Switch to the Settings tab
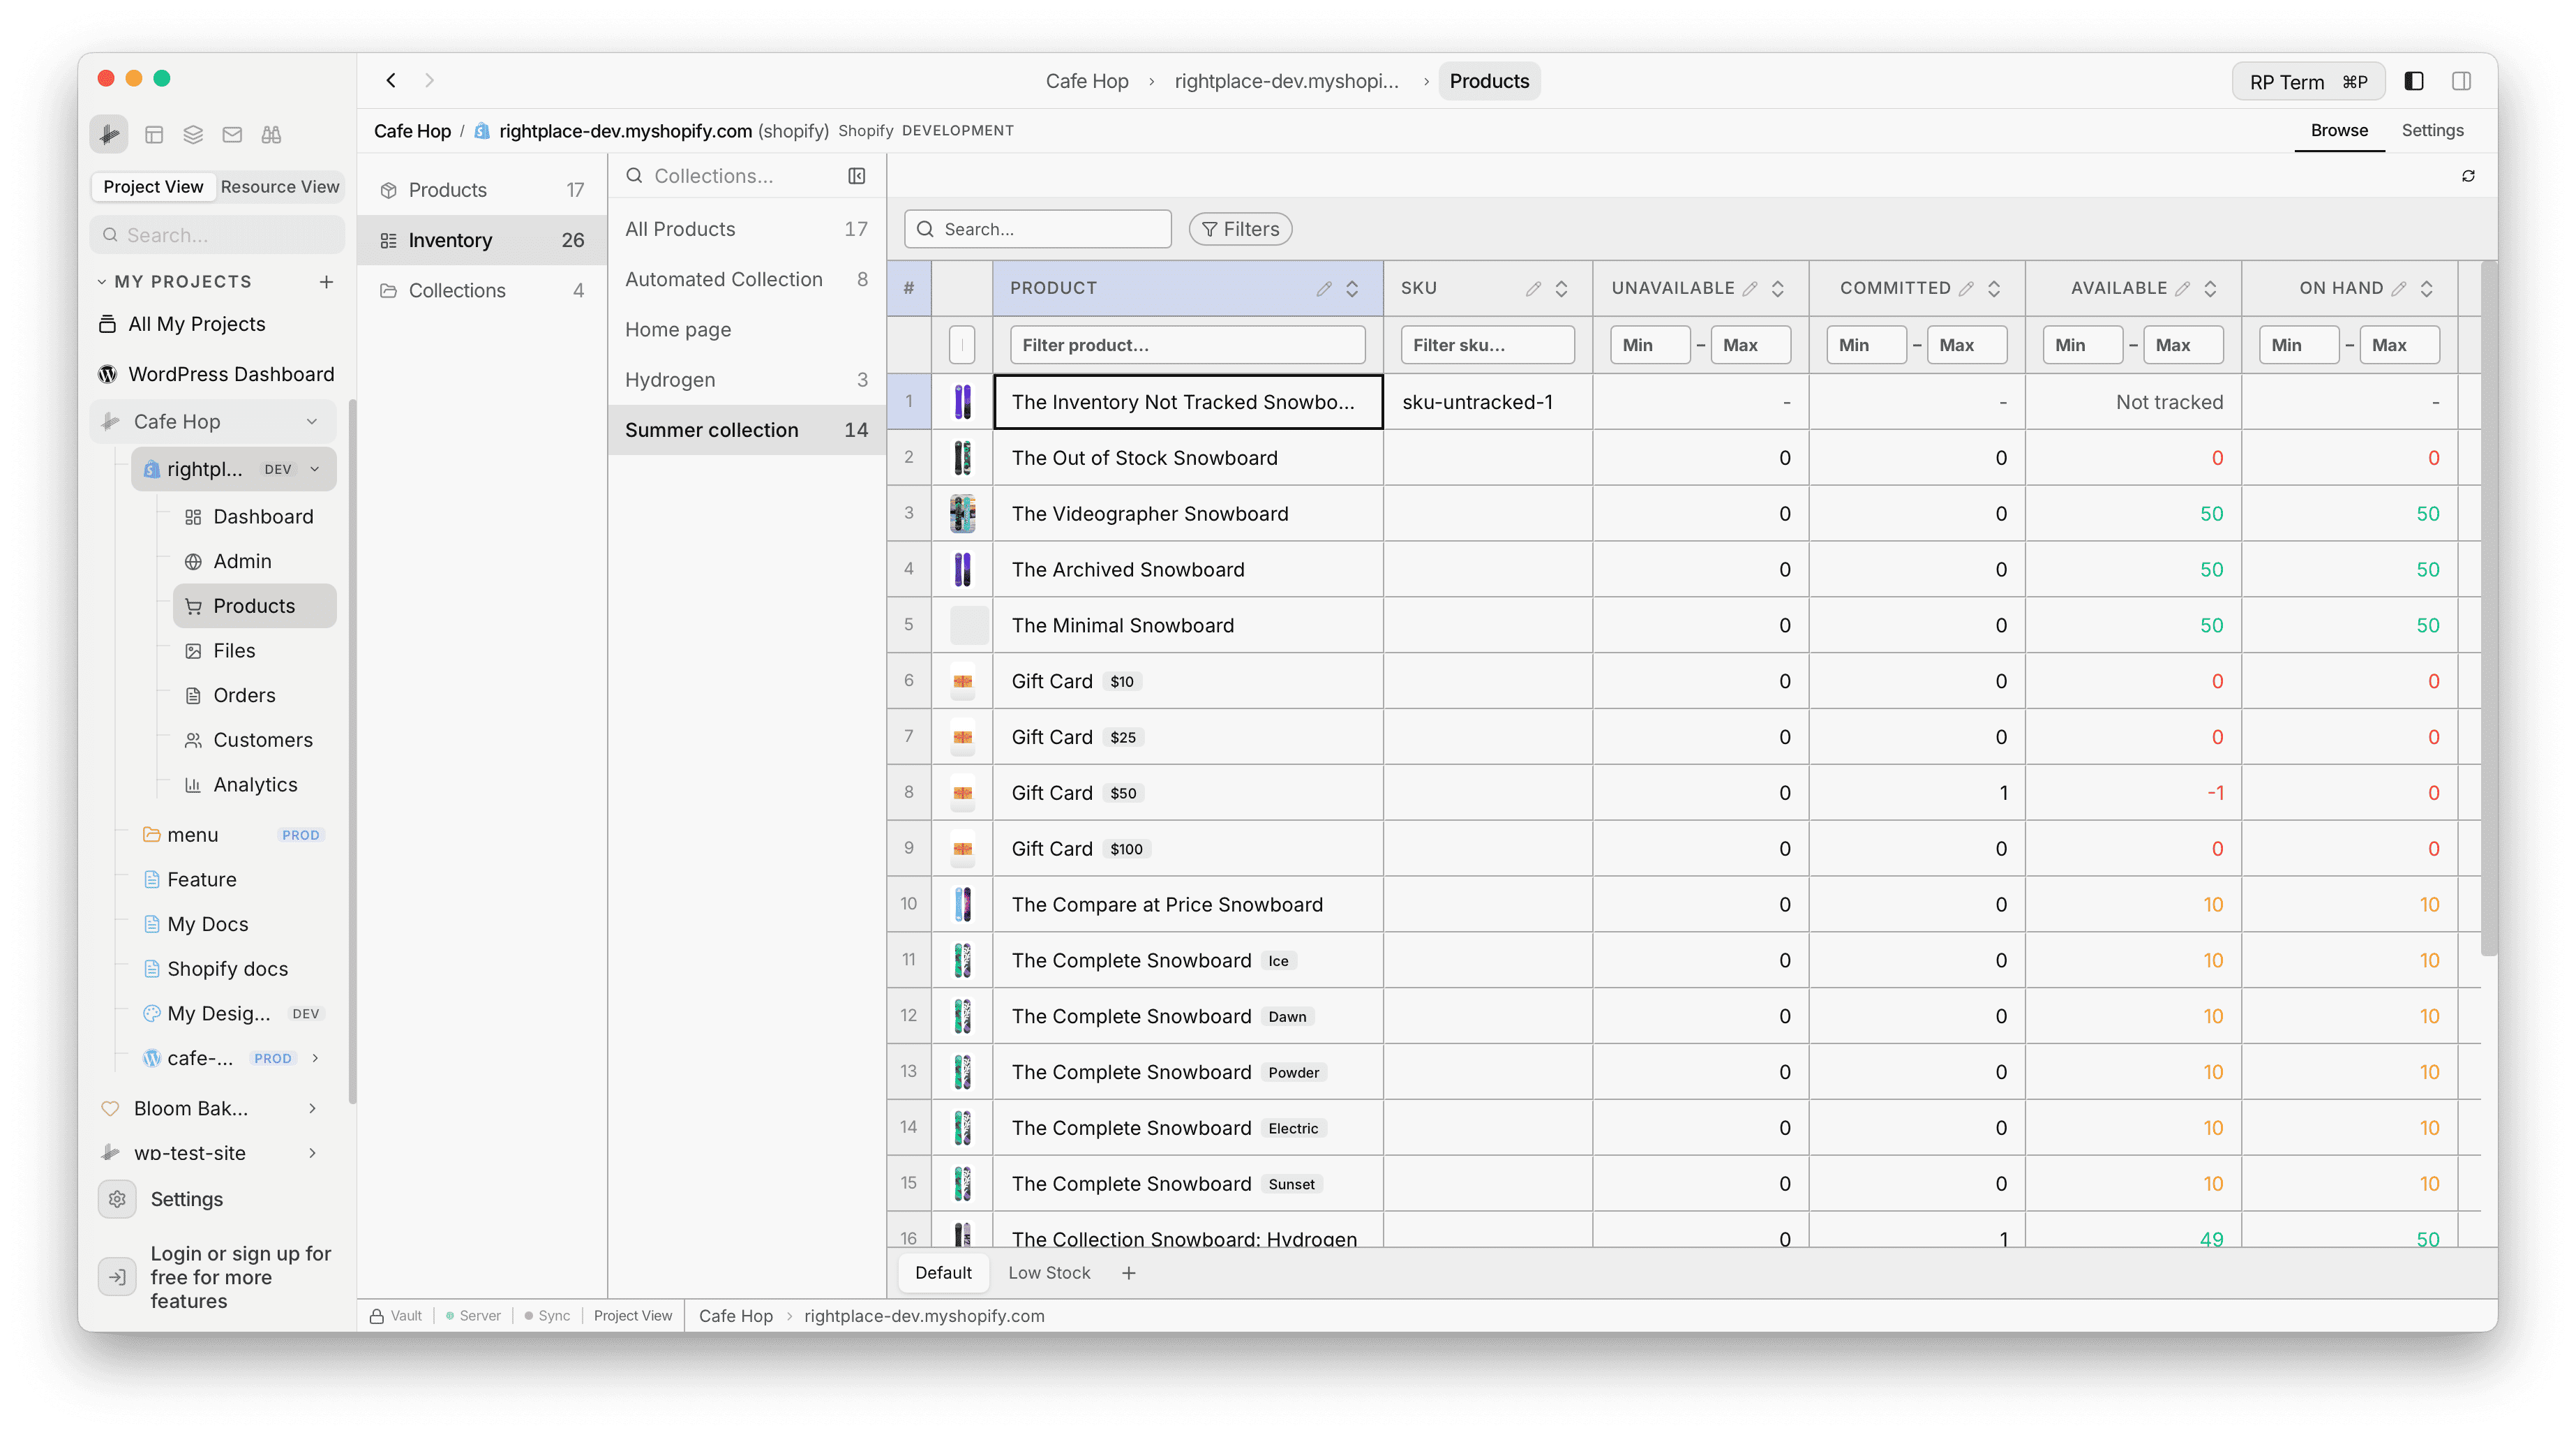Image resolution: width=2576 pixels, height=1435 pixels. coord(2433,130)
